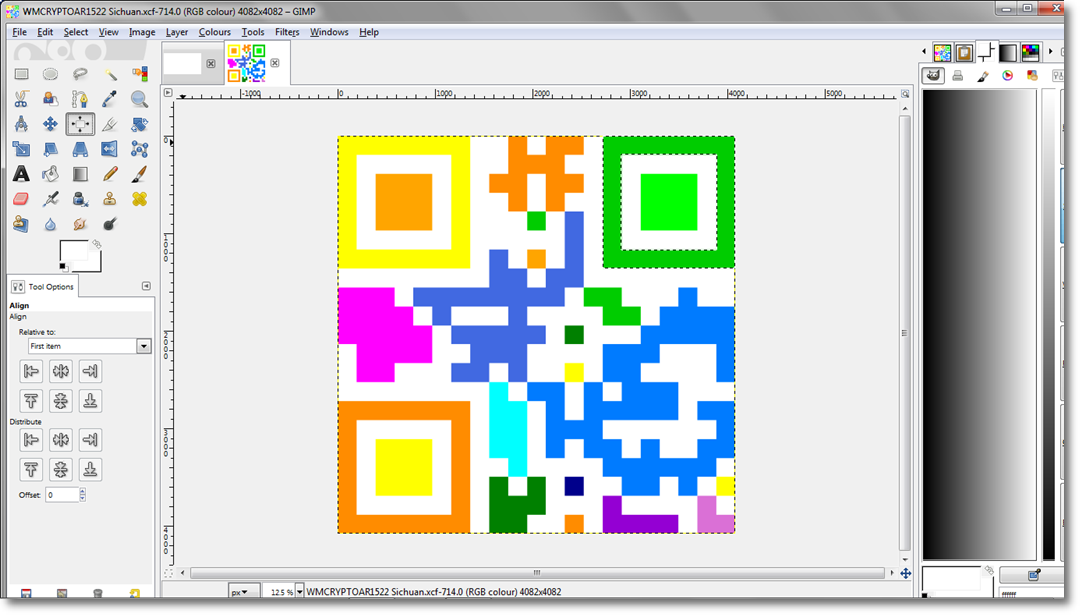The image size is (1080, 615).
Task: Choose the Blur/Sharpen droplet tool
Action: coord(50,224)
